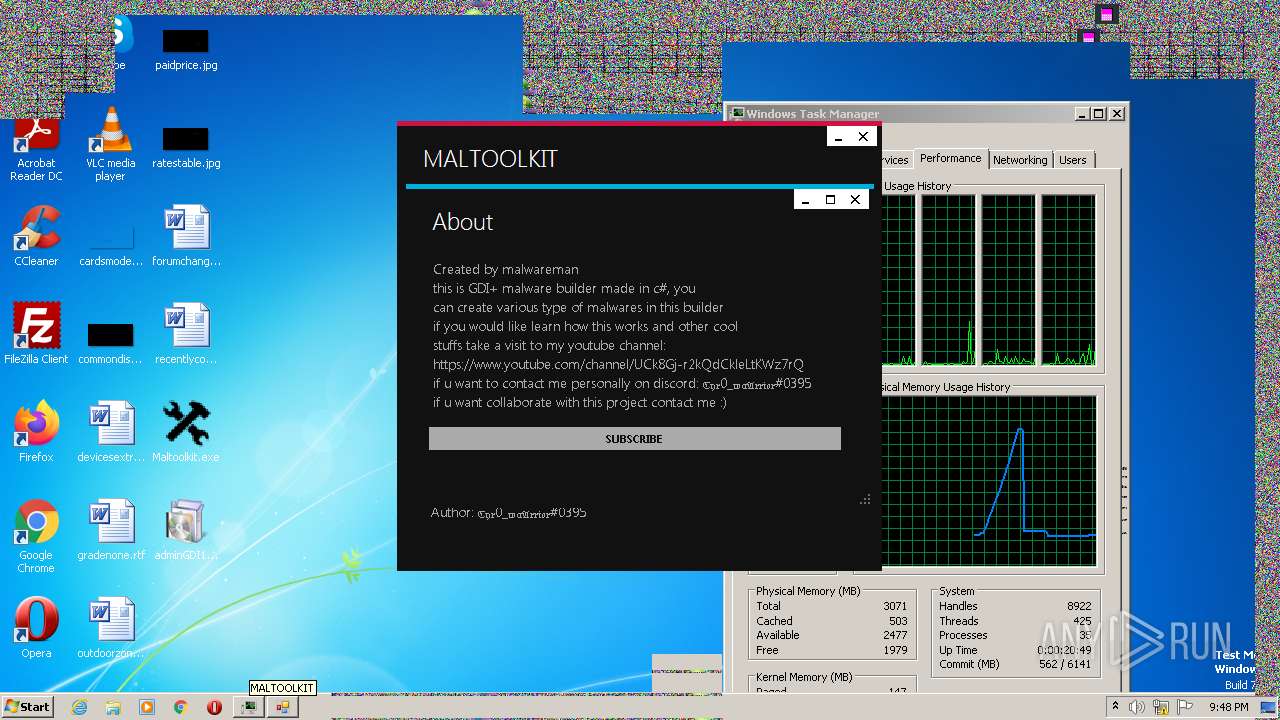Click the Handles value 8922

1079,606
